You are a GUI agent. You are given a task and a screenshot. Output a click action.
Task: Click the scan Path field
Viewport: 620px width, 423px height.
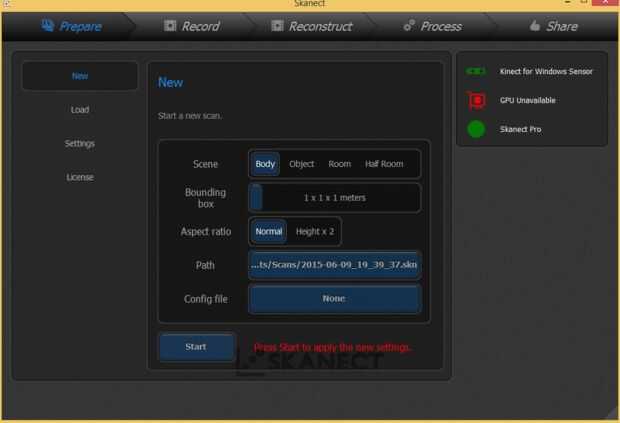(335, 265)
